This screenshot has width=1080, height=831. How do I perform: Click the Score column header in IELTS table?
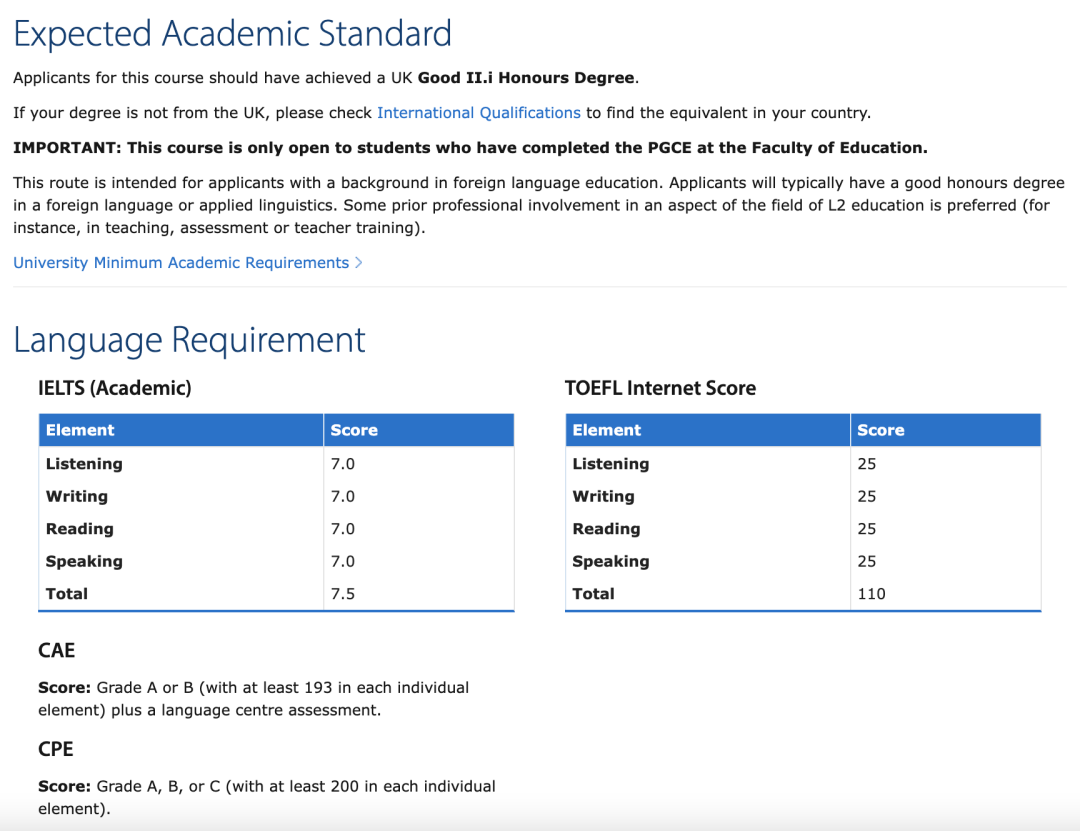pos(354,430)
